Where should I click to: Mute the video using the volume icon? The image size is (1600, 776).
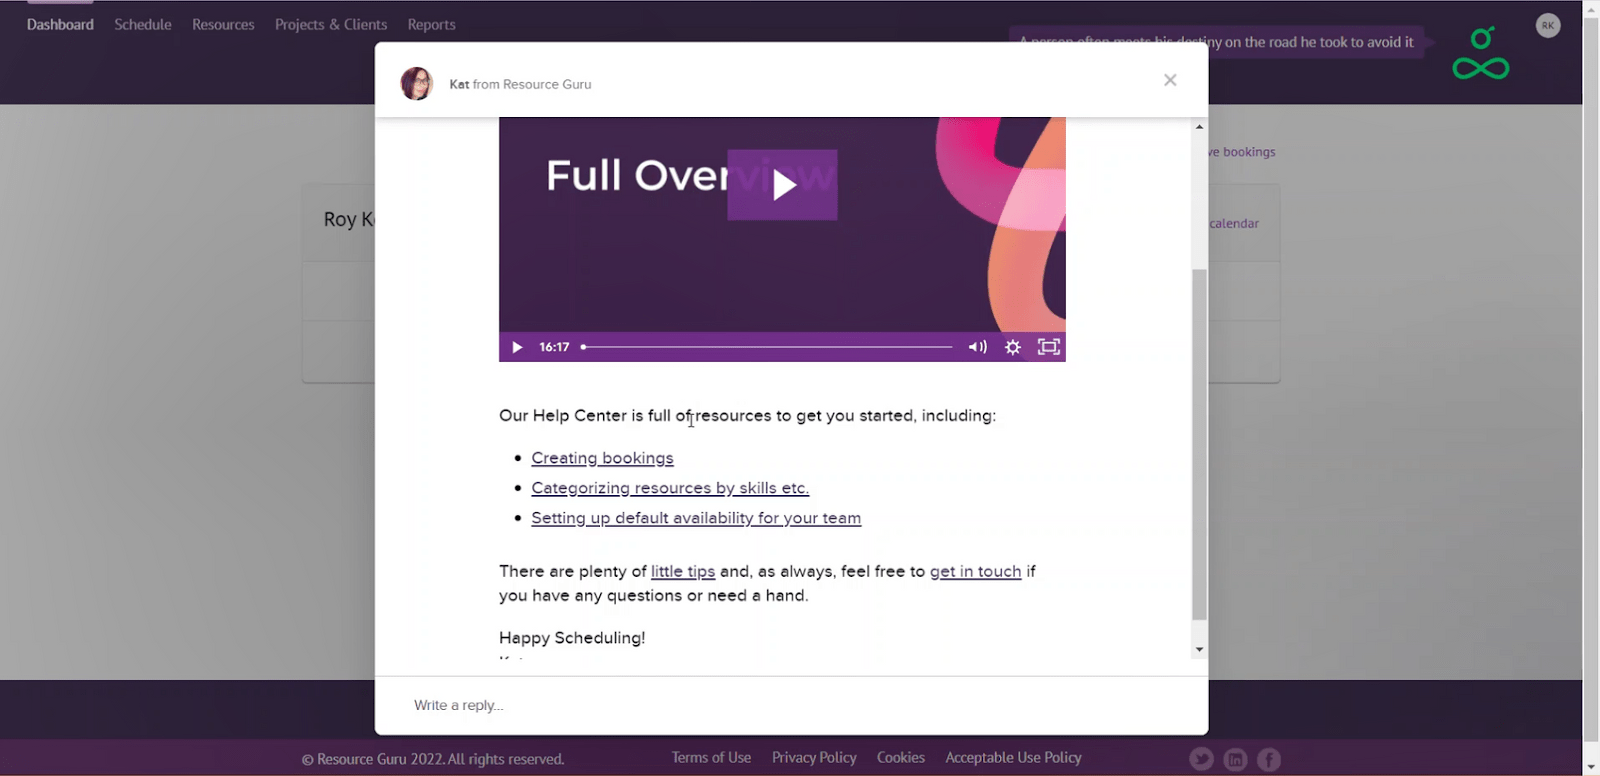point(977,347)
